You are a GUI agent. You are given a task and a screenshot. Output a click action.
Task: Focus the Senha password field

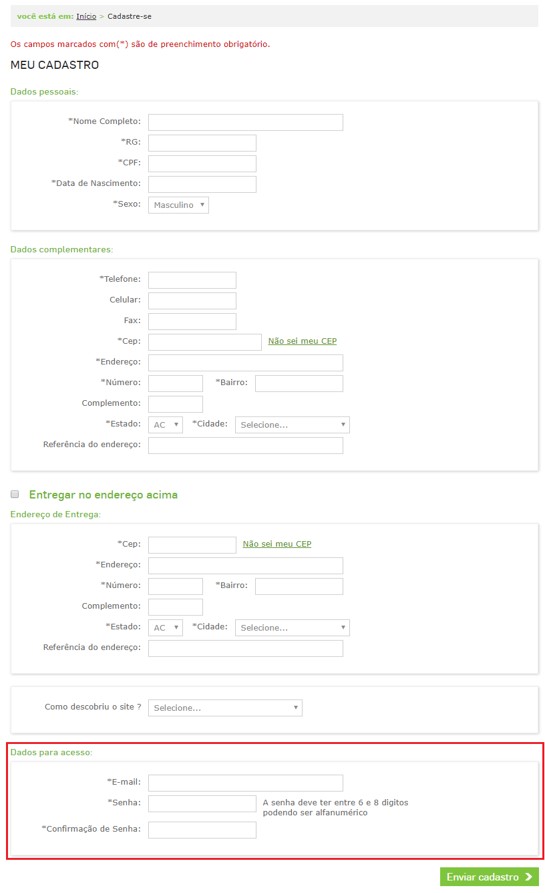[202, 804]
